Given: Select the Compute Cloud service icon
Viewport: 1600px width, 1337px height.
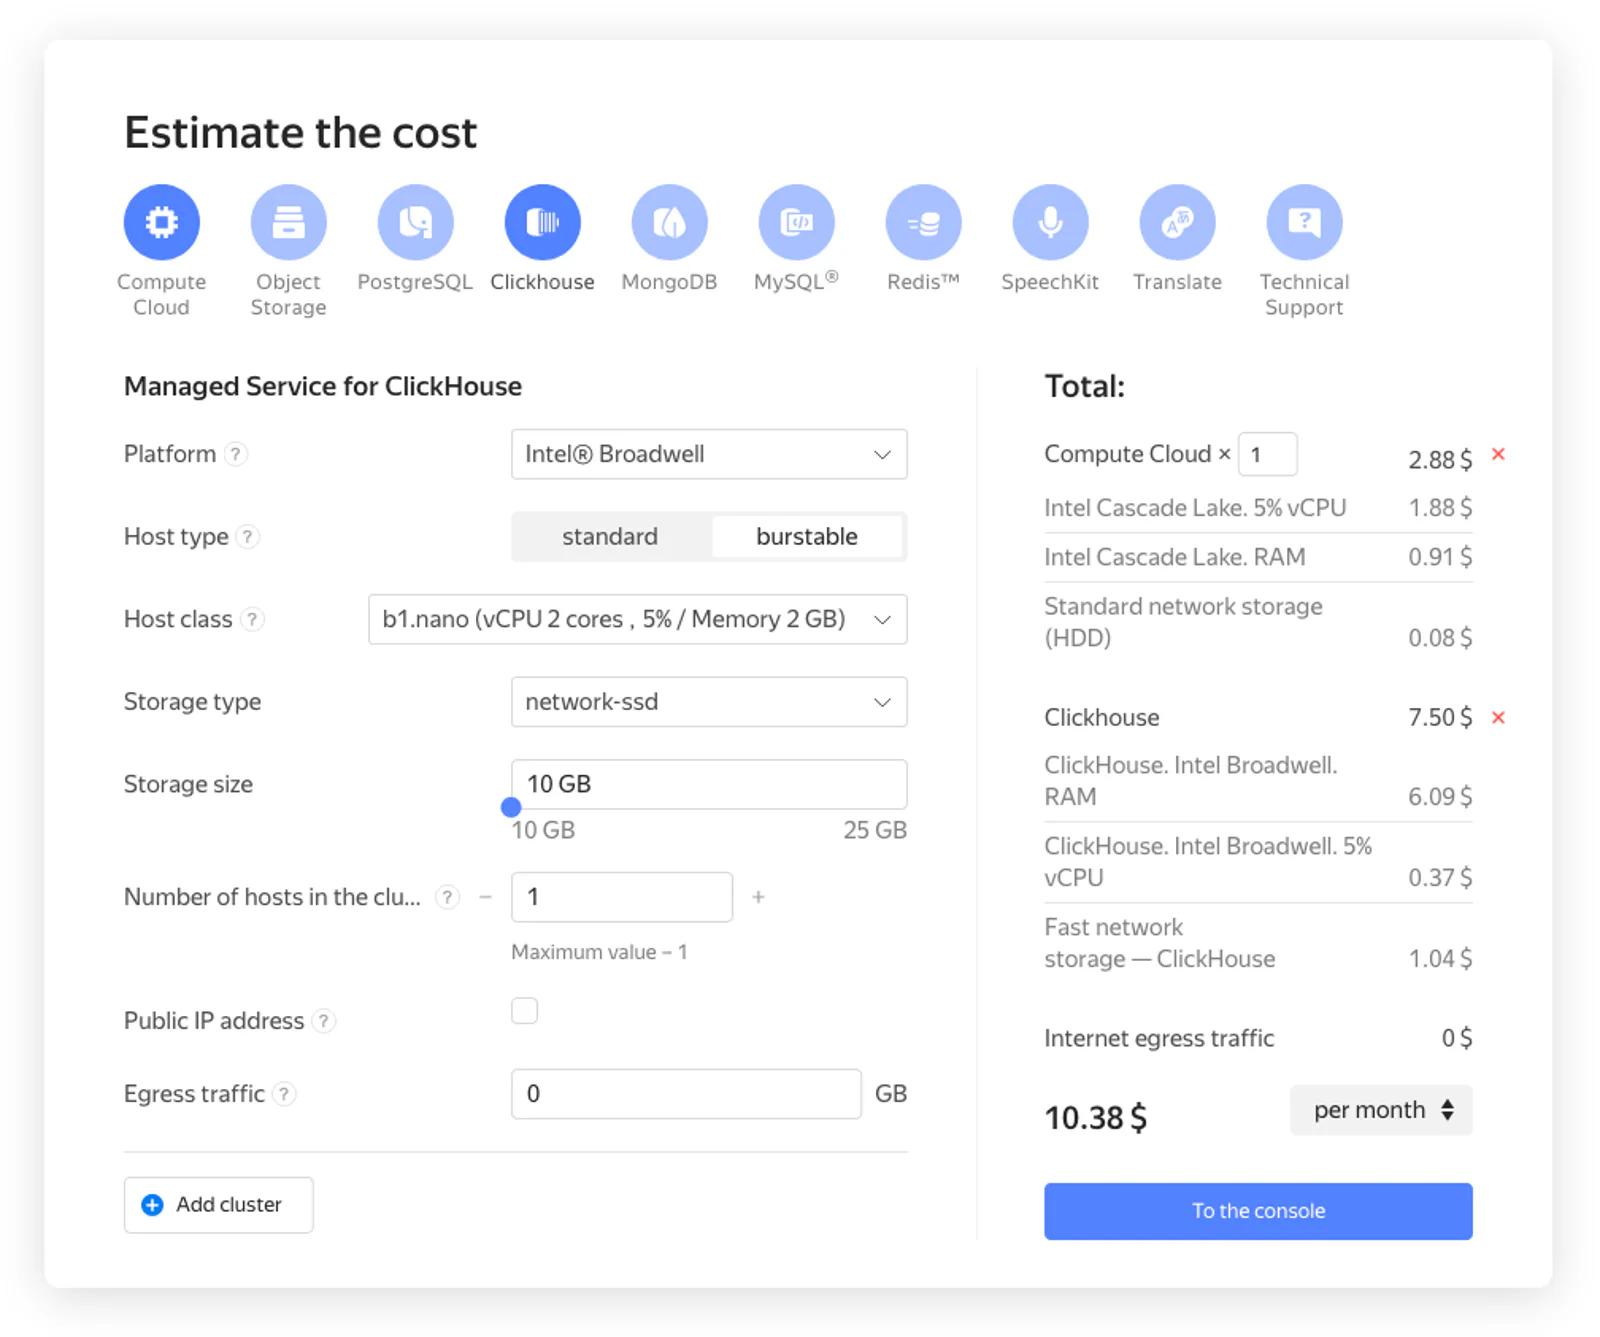Looking at the screenshot, I should (162, 222).
